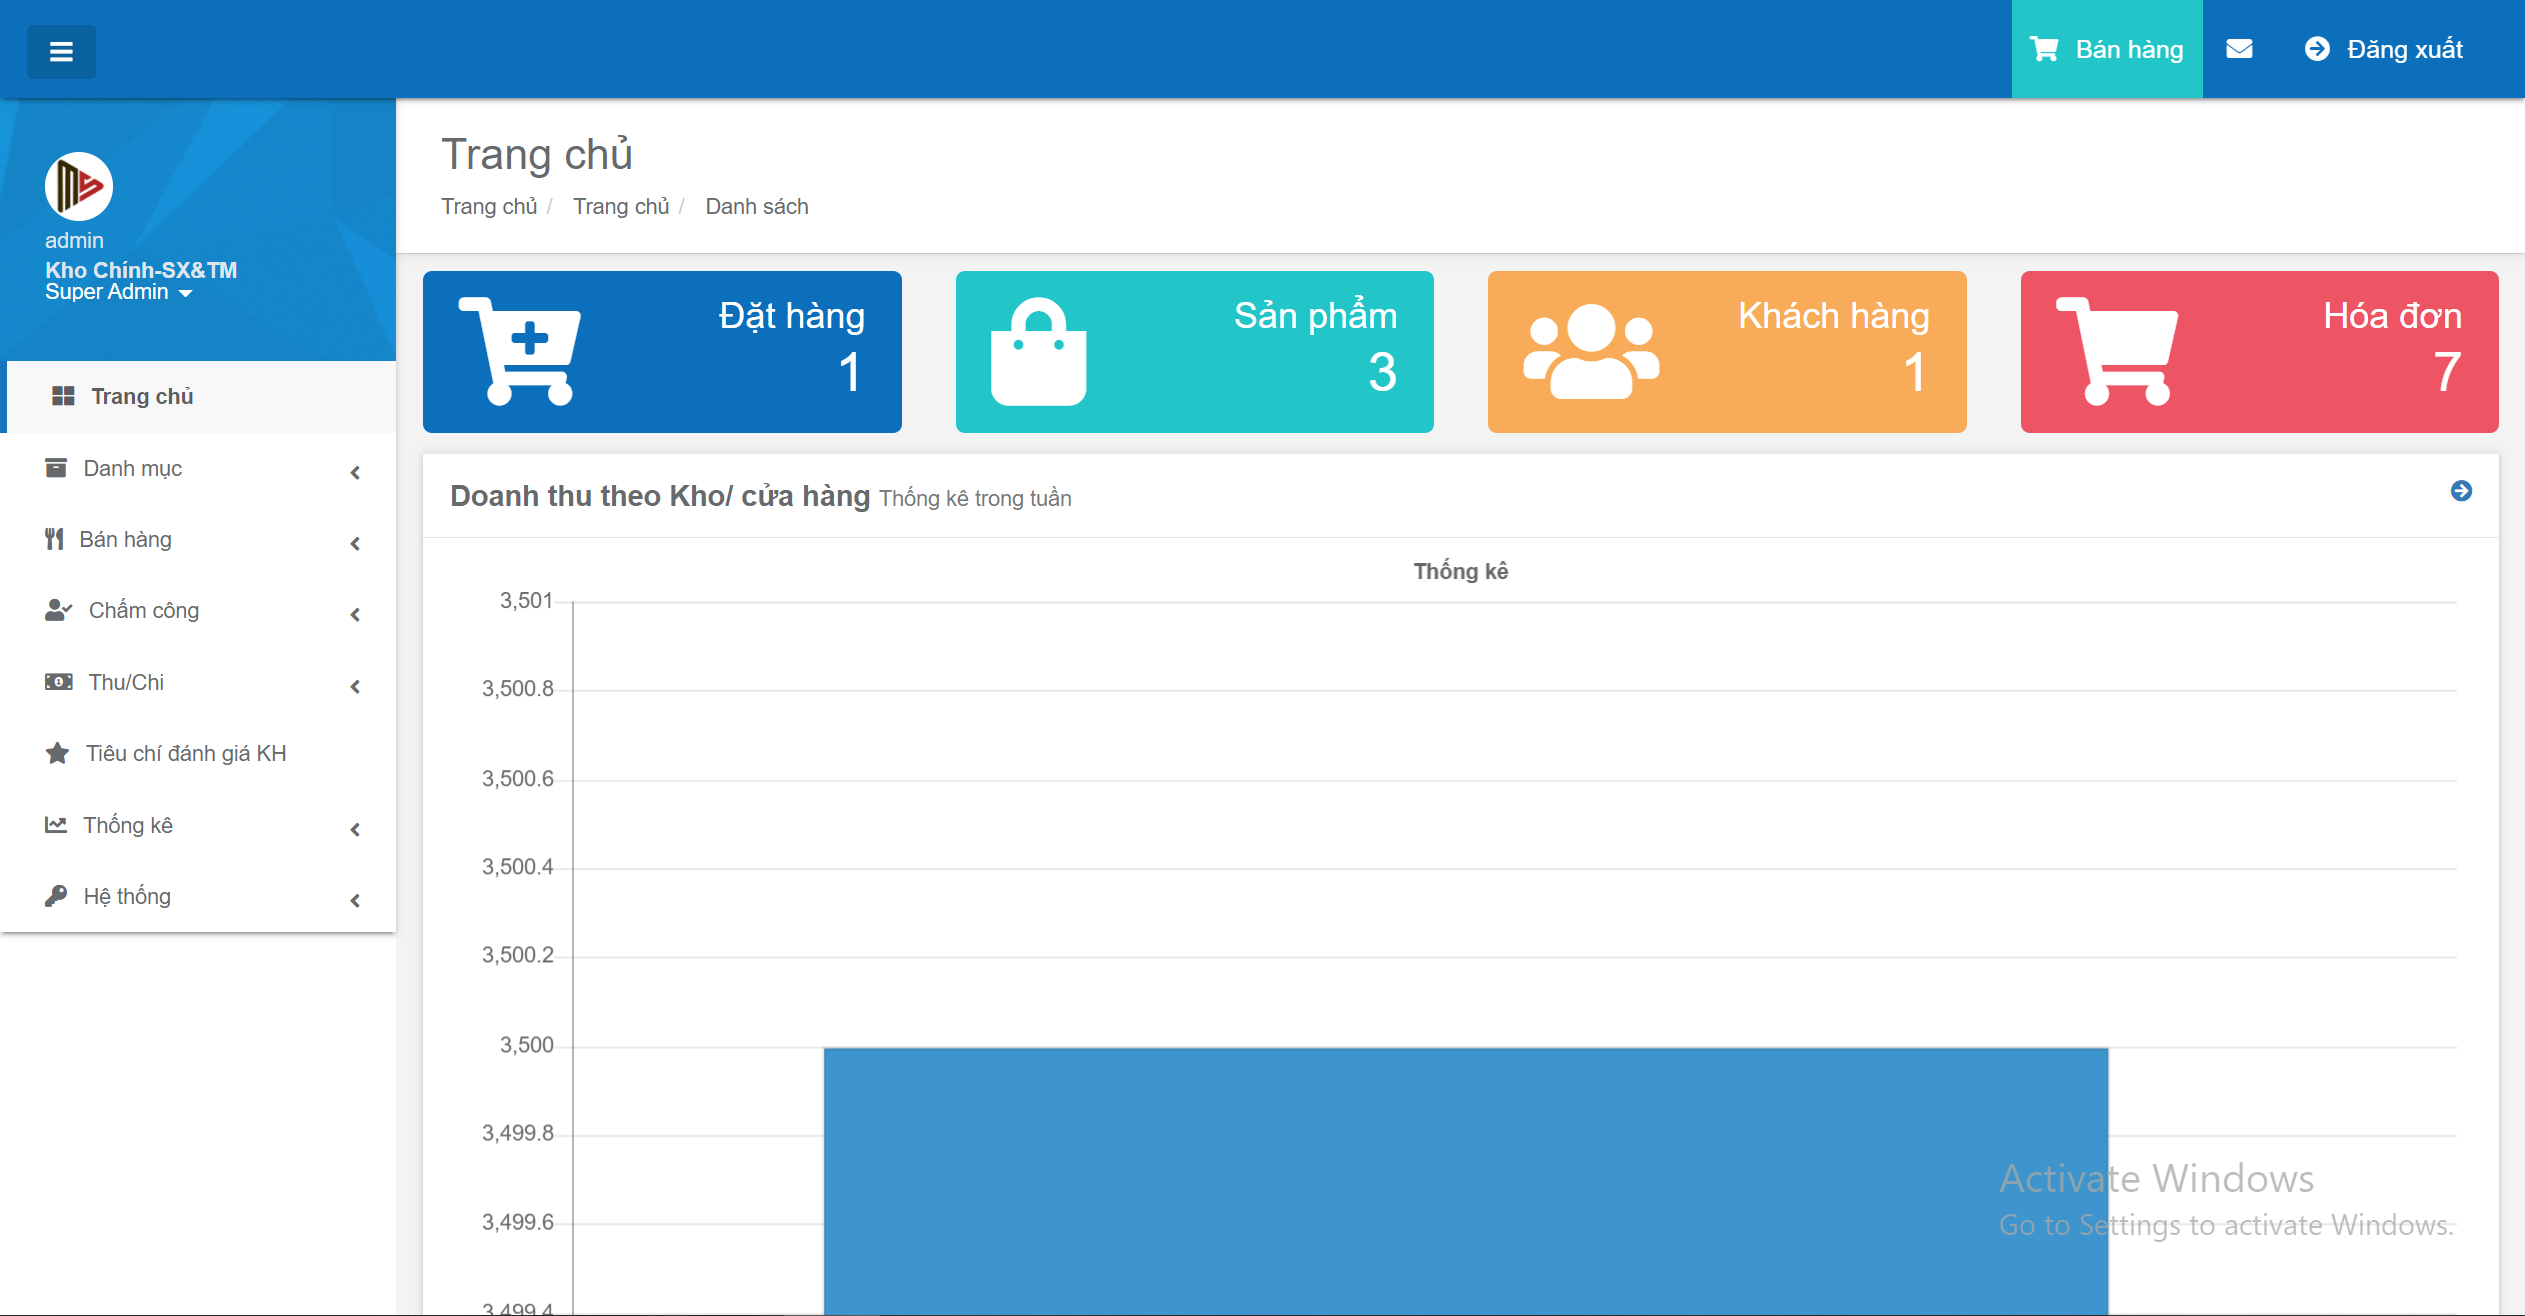The image size is (2525, 1316).
Task: Click the Hệ thống key icon
Action: pos(56,896)
